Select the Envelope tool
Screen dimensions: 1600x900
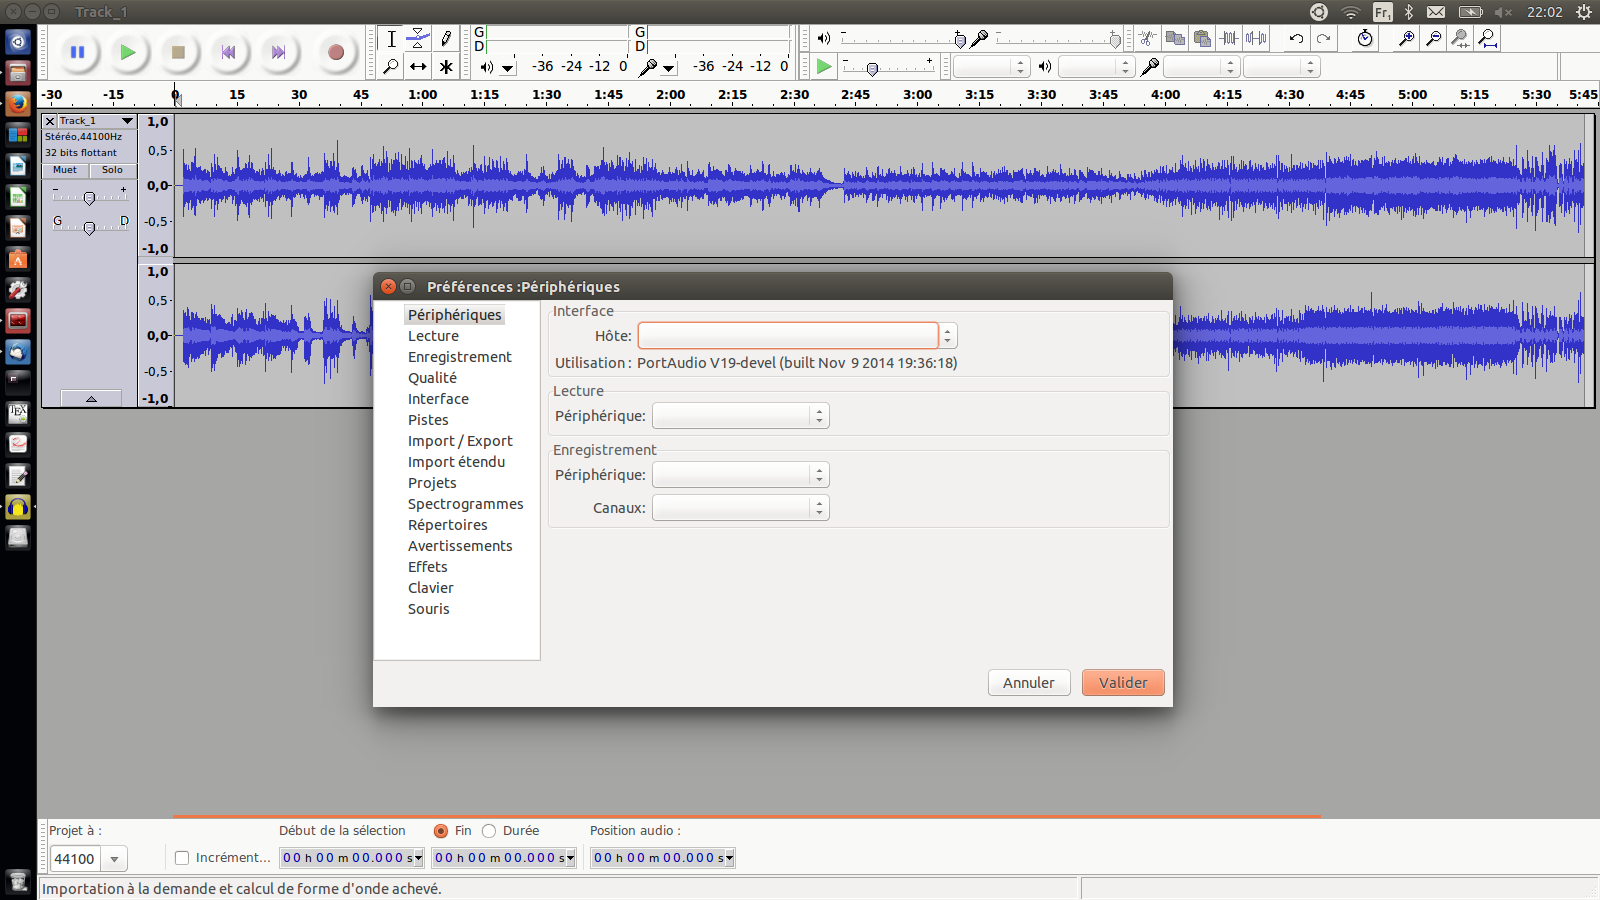pos(418,39)
